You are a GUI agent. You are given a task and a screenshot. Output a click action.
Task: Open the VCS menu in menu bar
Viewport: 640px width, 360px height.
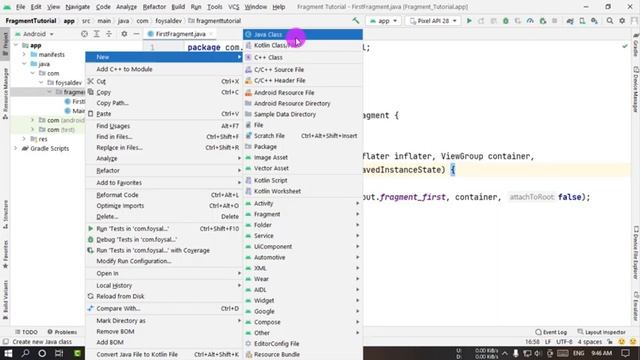pos(233,7)
